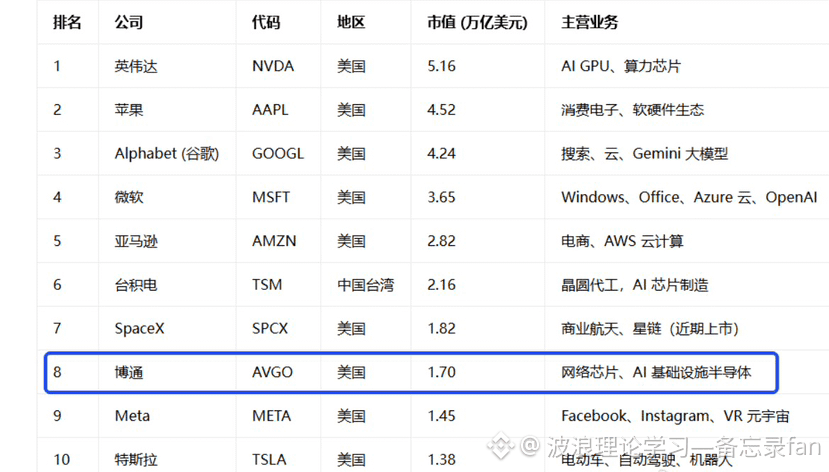Click the Facebook、Instagram、VR 元宇宙 cell
Viewport: 829px width, 472px height.
coord(675,416)
